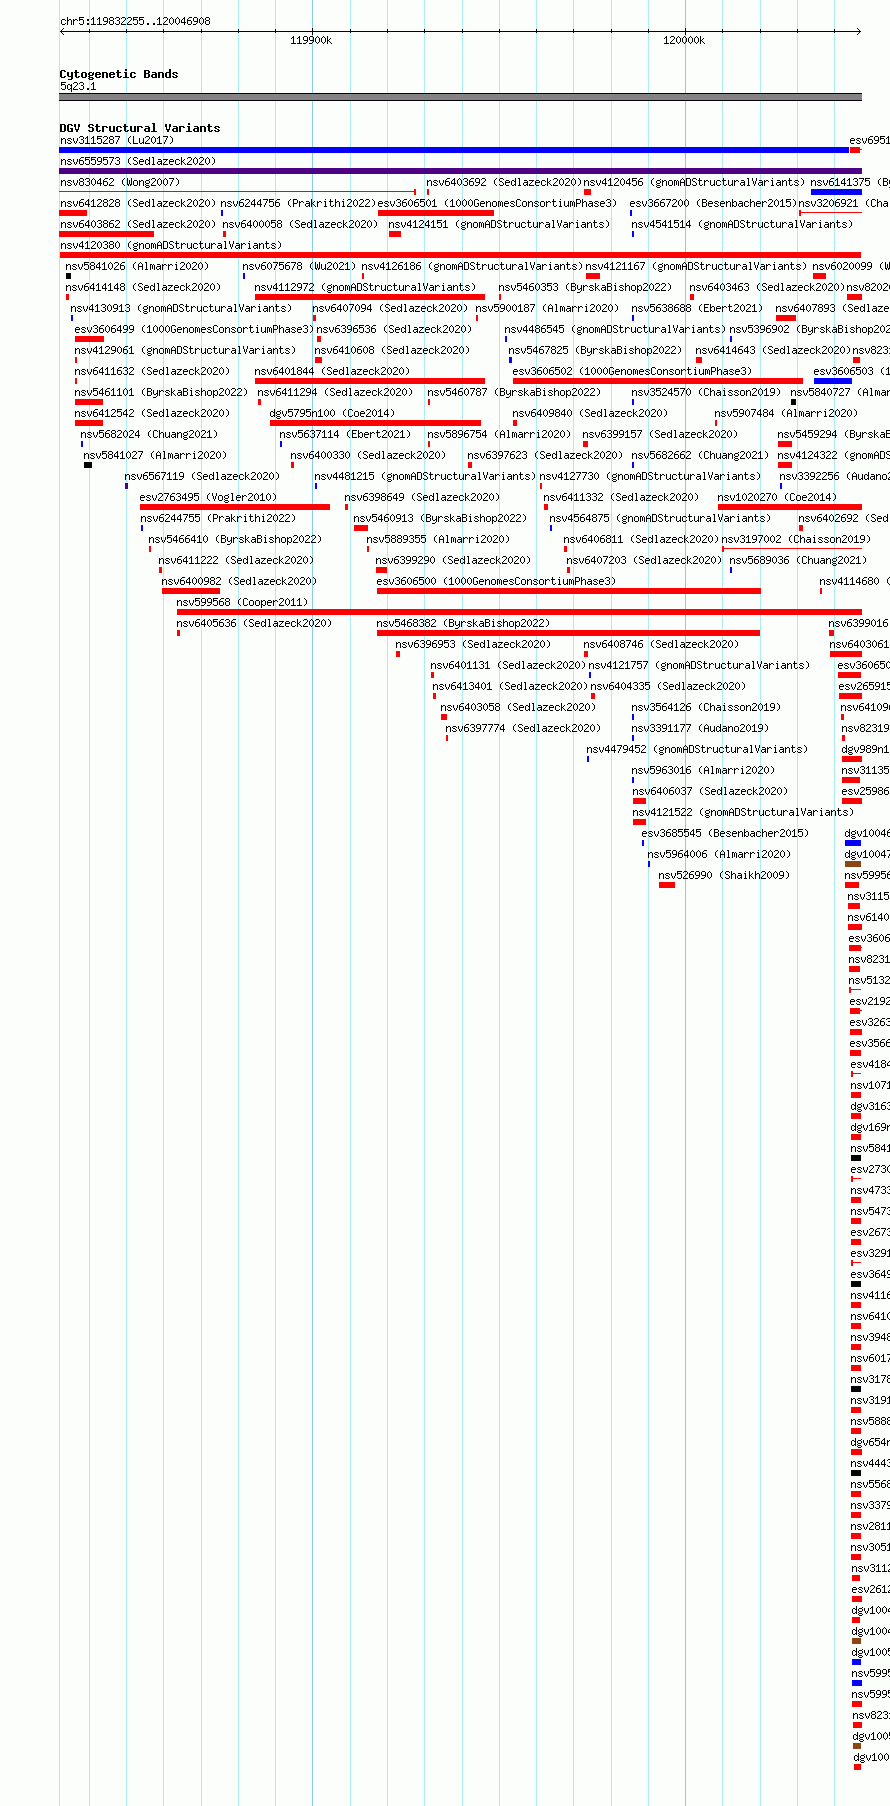This screenshot has width=890, height=1806.
Task: Open nsv5841026 (Almarri2020) variant
Action: pos(138,266)
